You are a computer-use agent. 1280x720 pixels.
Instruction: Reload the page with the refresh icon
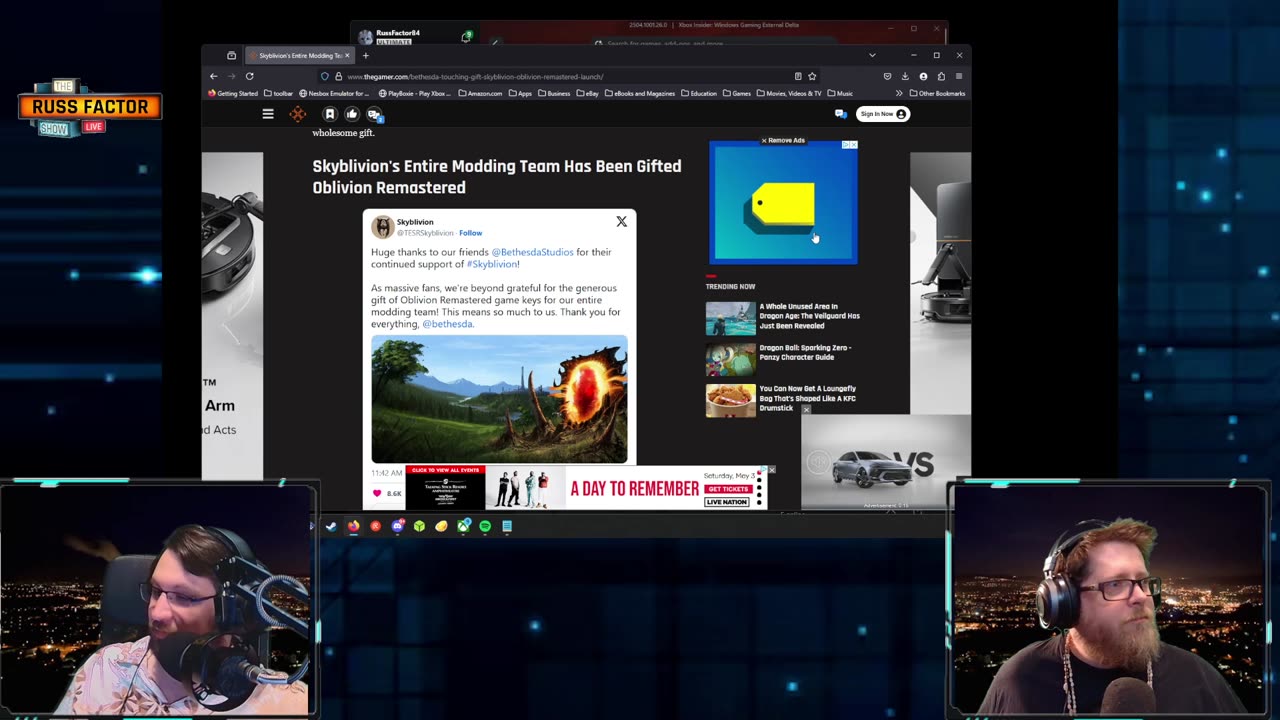pyautogui.click(x=249, y=76)
